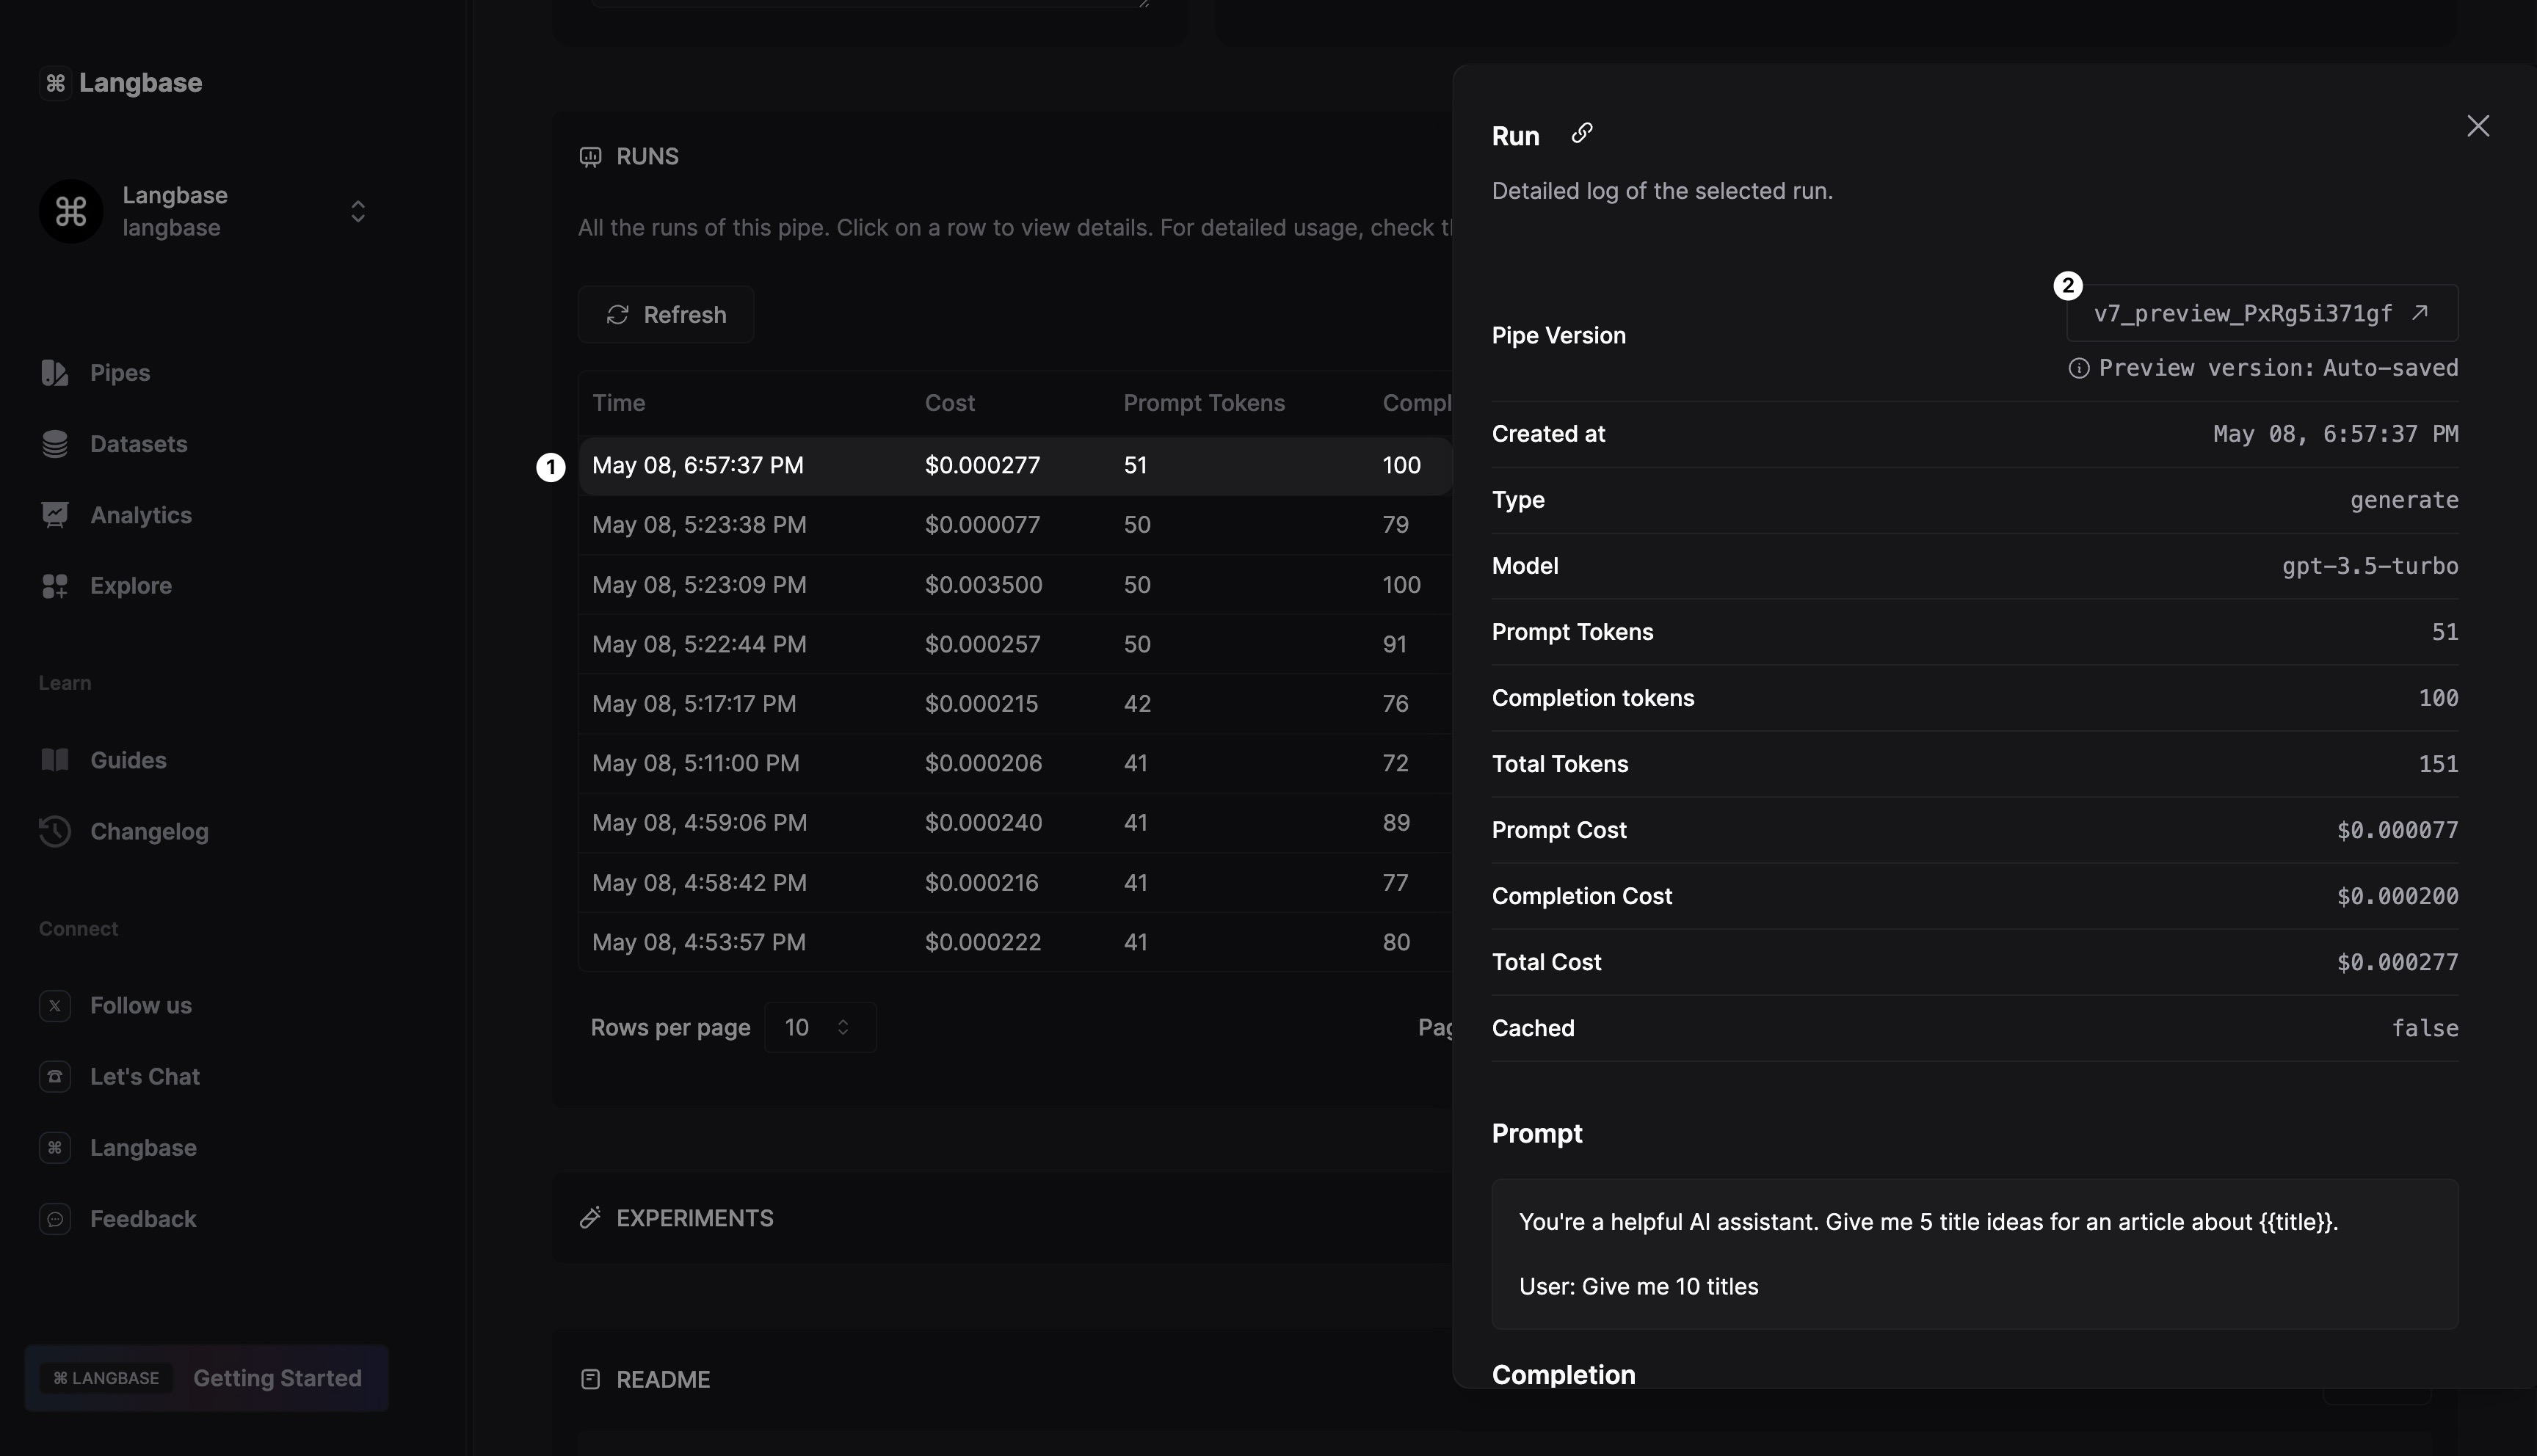Screen dimensions: 2537x1456
Task: Open the Changelog history icon
Action: pos(55,831)
